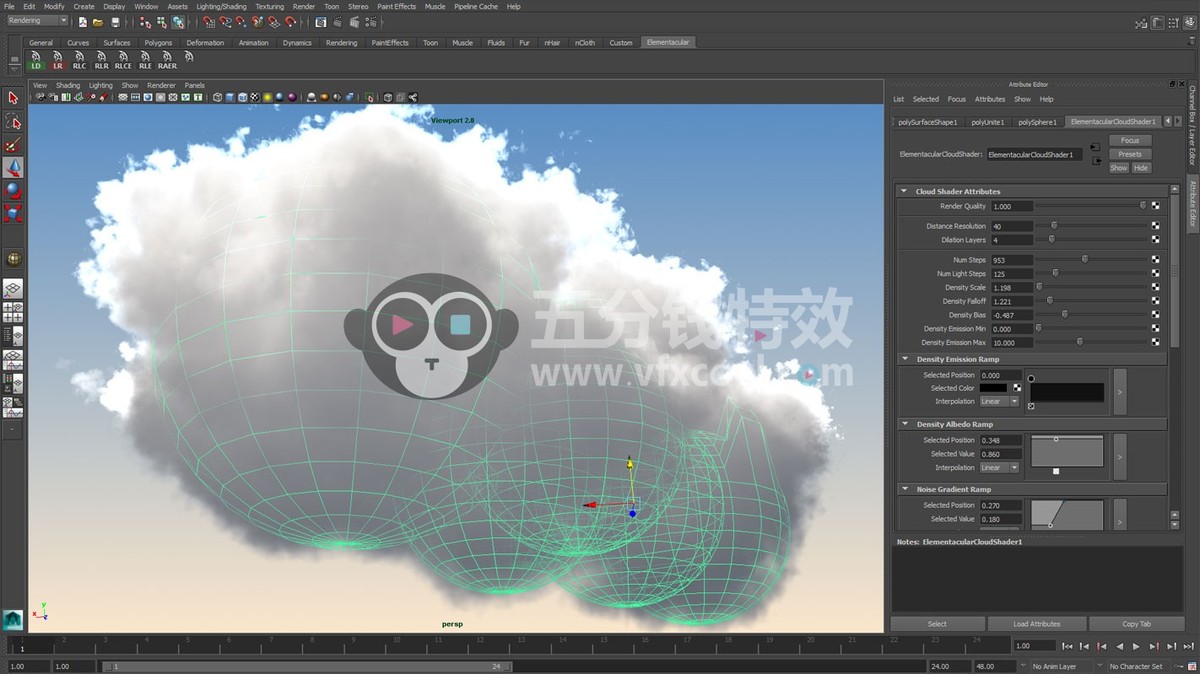
Task: Click the RLCE shelf icon
Action: pyautogui.click(x=123, y=60)
